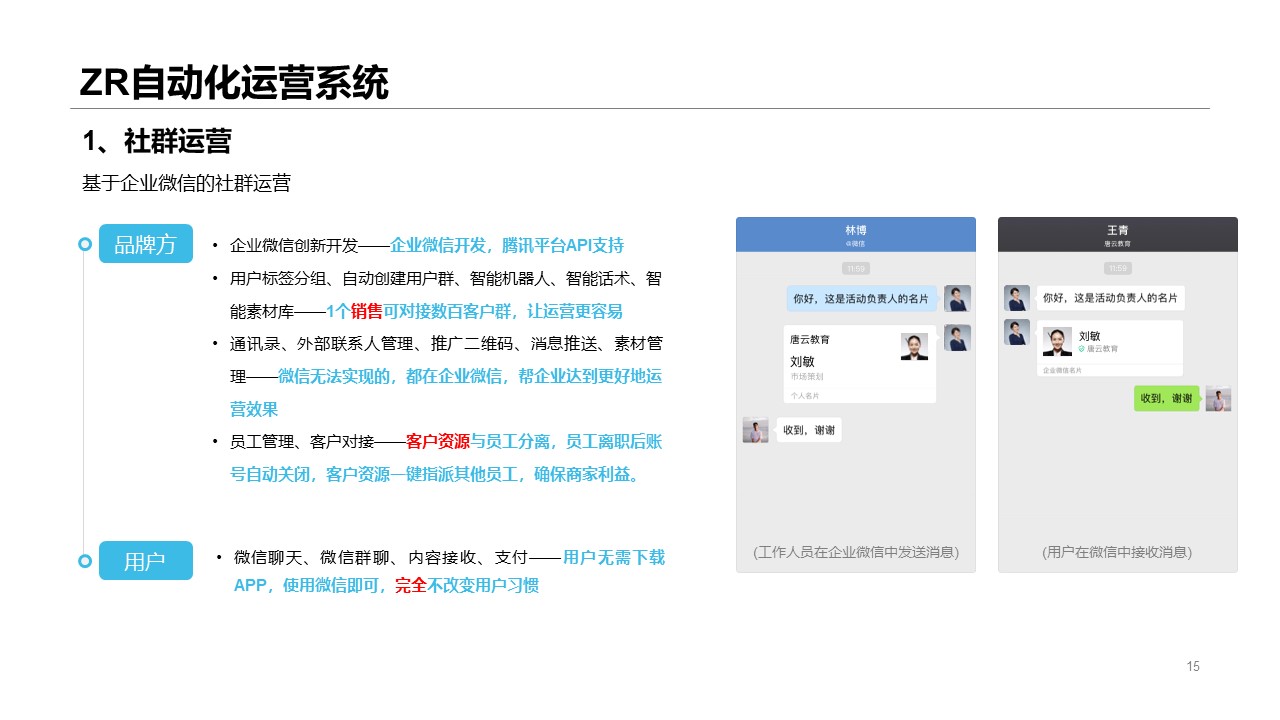This screenshot has height=720, width=1280.
Task: Open 刘敏's photo in the 企业微信名片 card
Action: click(1057, 341)
